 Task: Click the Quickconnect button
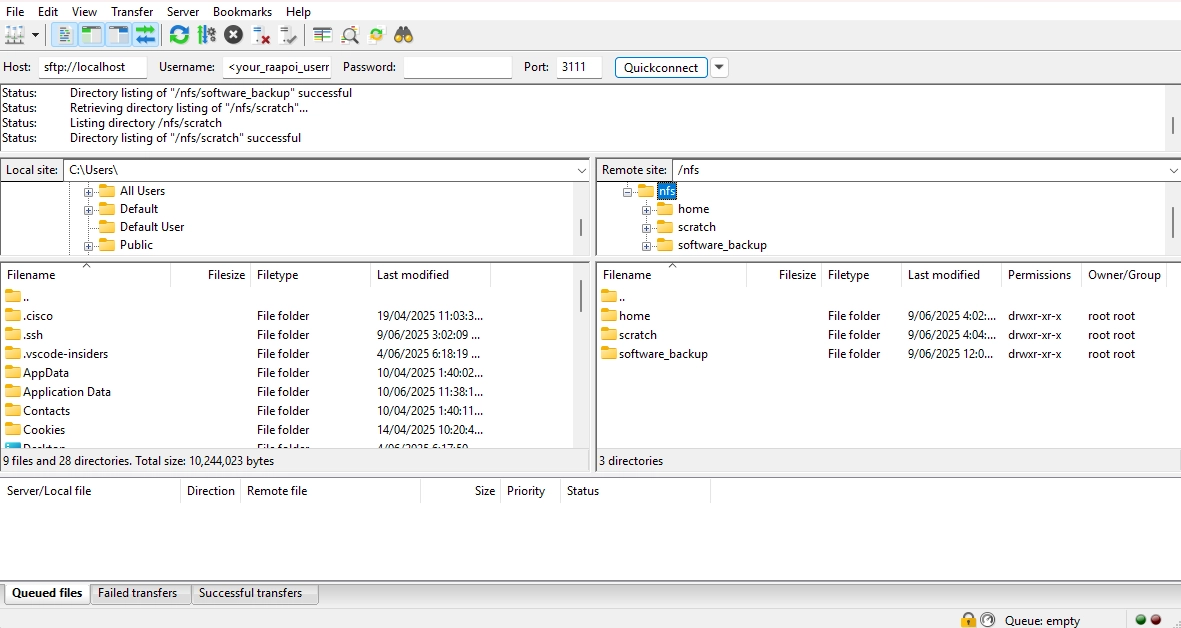click(661, 67)
